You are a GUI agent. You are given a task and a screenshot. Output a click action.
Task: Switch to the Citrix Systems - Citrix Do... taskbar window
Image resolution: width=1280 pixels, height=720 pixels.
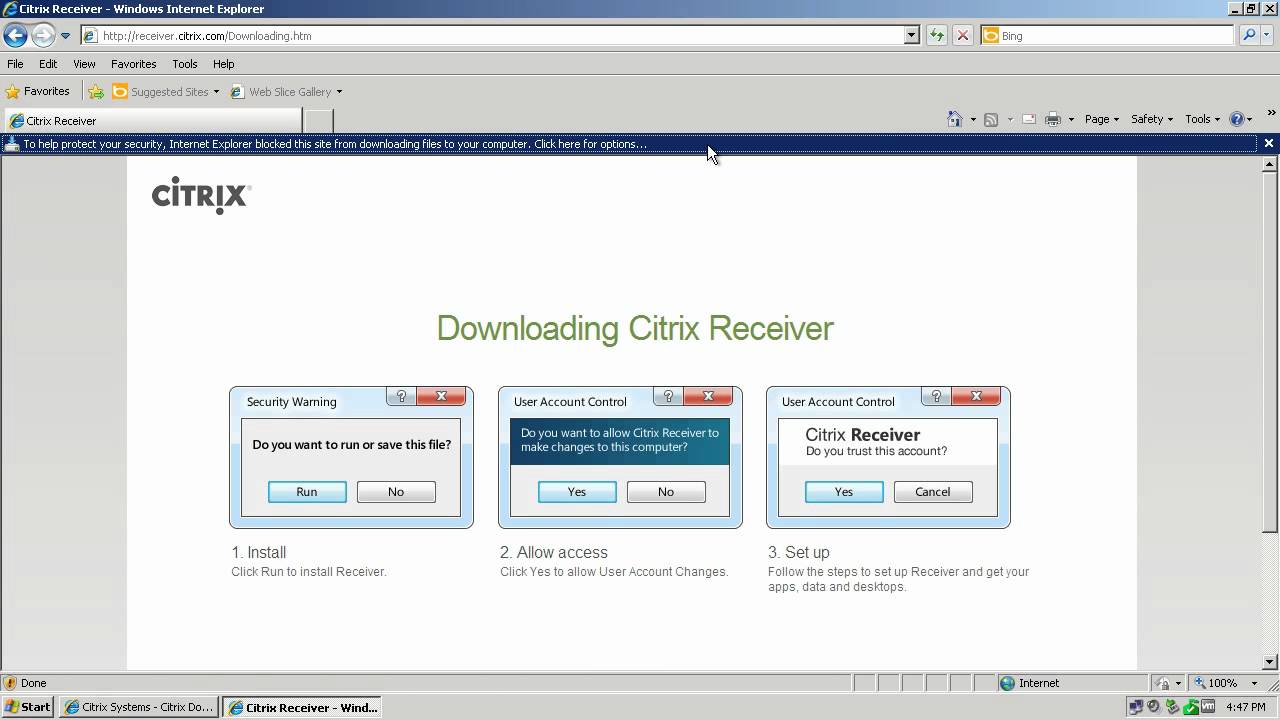(x=138, y=707)
